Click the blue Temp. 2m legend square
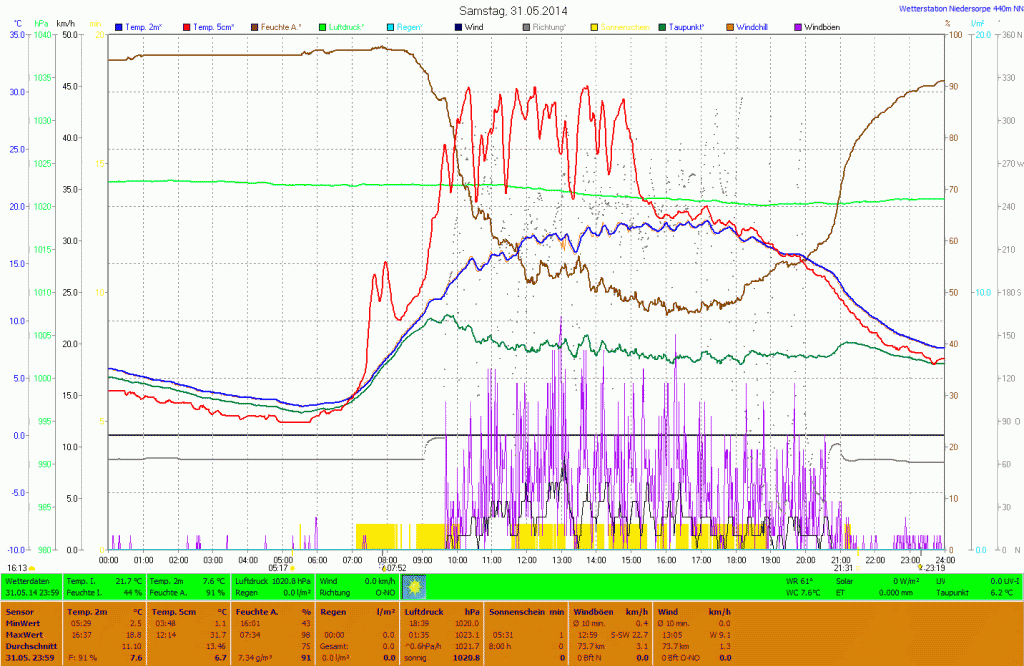This screenshot has height=666, width=1024. (x=120, y=26)
